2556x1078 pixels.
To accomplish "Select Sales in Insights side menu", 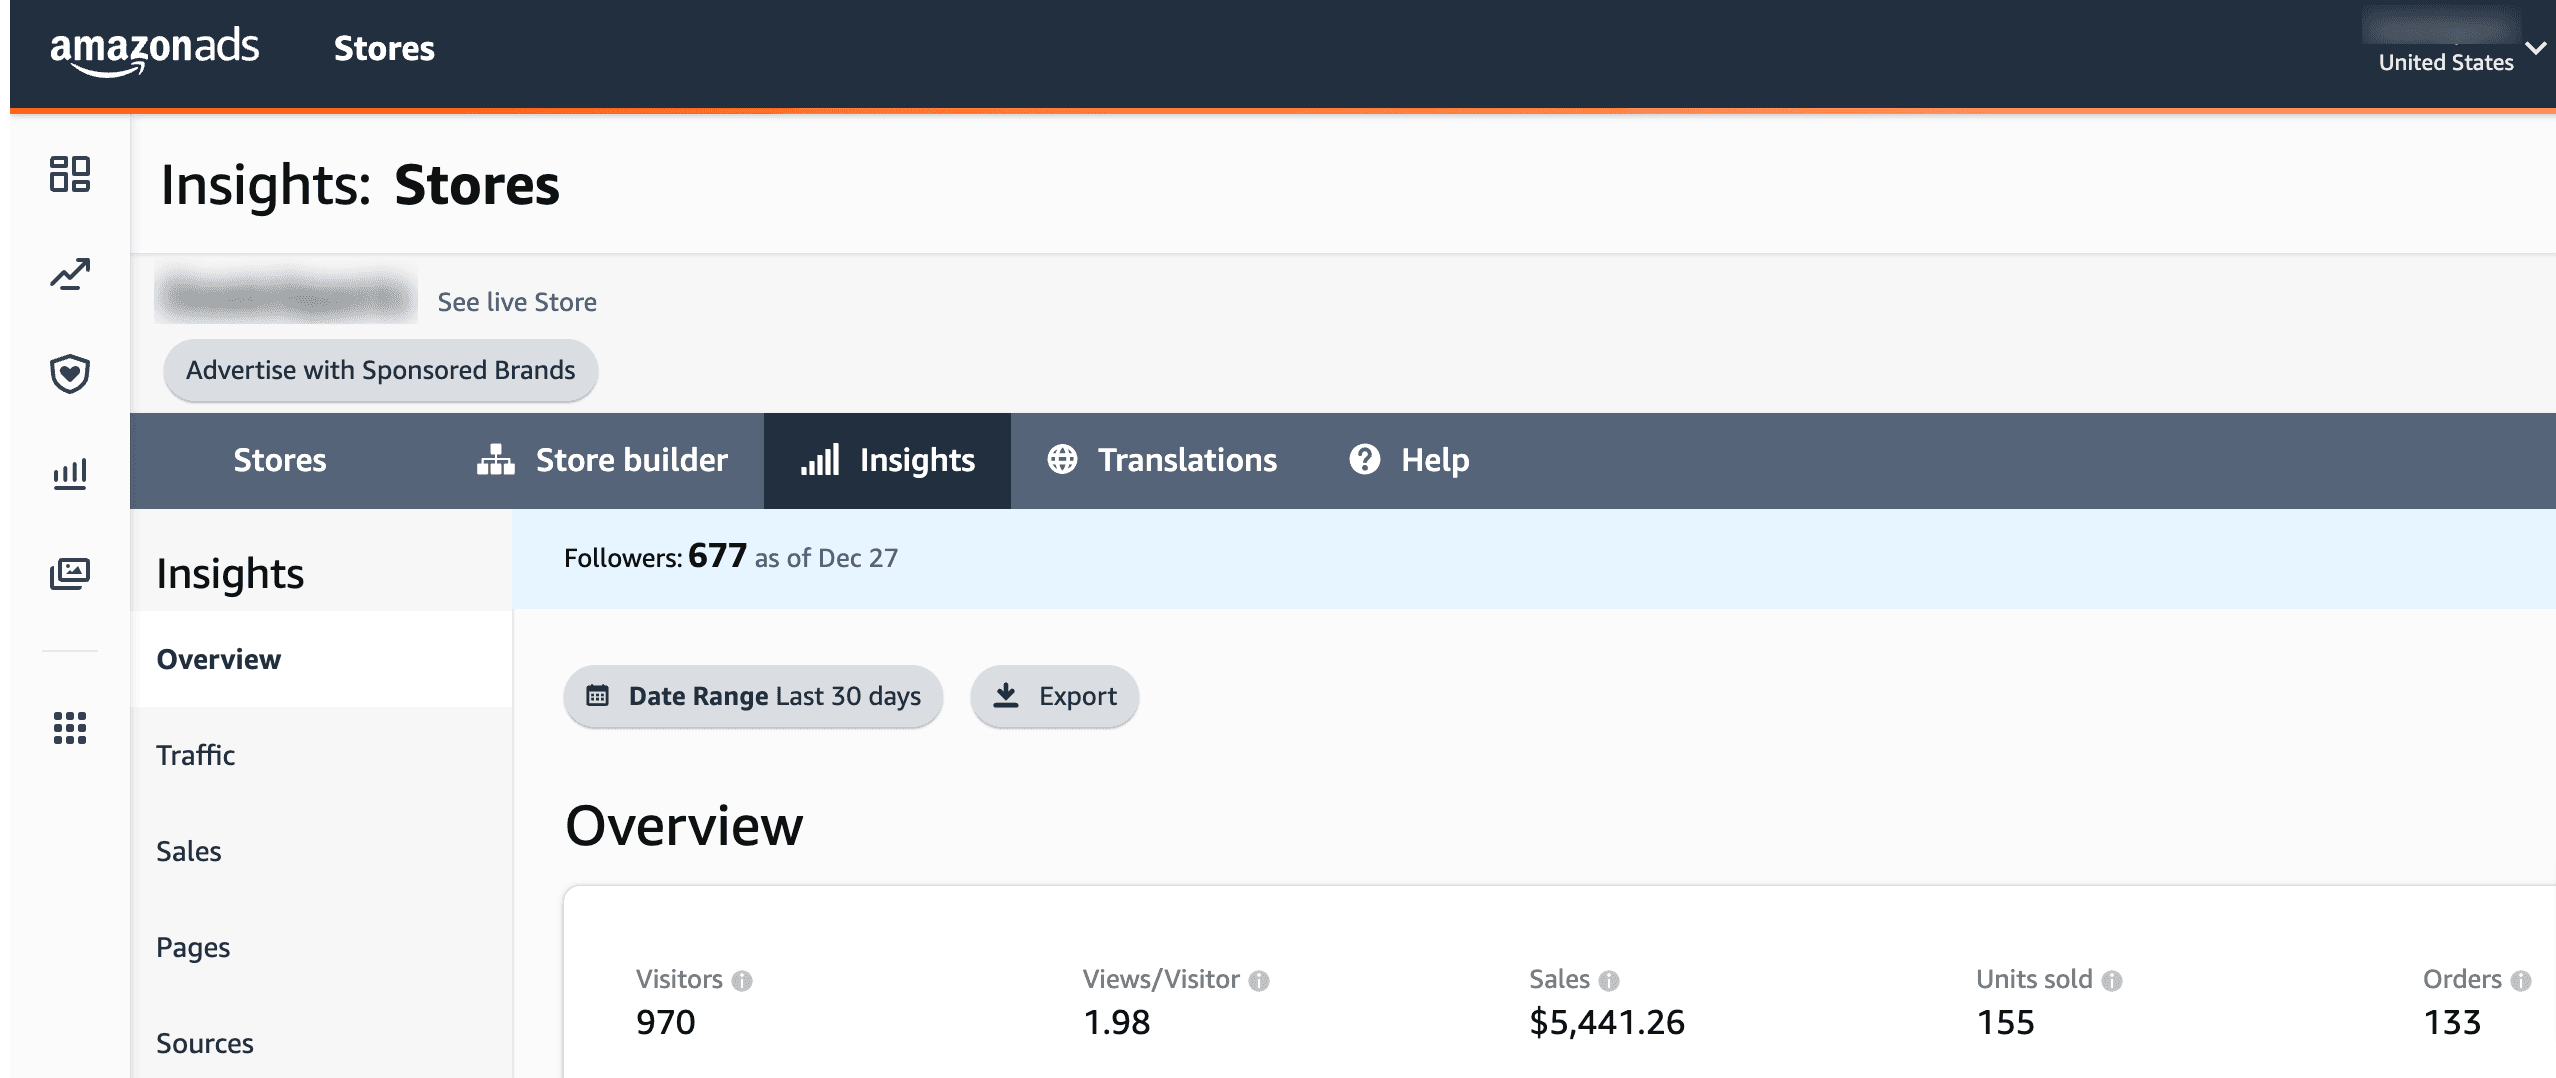I will tap(321, 851).
